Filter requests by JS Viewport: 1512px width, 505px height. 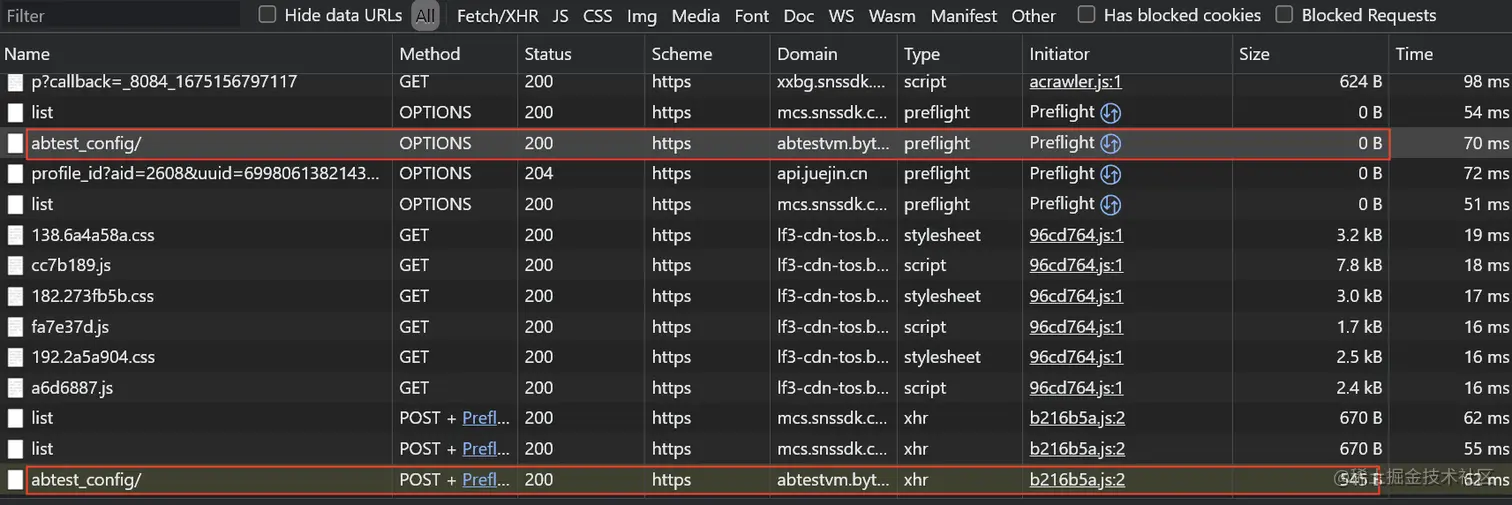coord(560,16)
